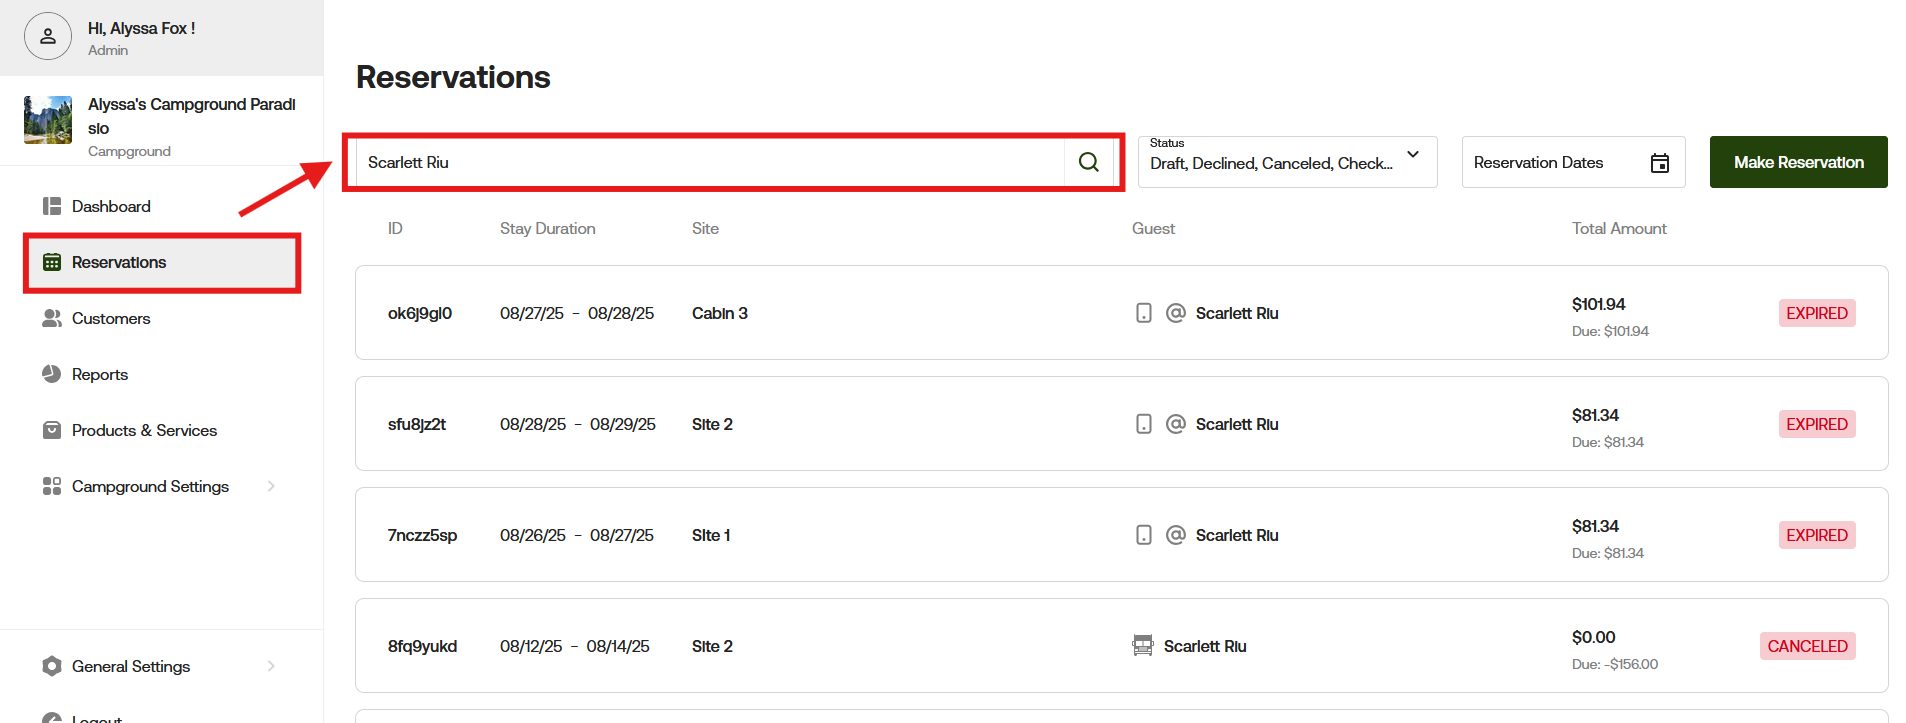Click dates 08/28/25 - 08/29/25
Viewport: 1906px width, 723px height.
578,424
